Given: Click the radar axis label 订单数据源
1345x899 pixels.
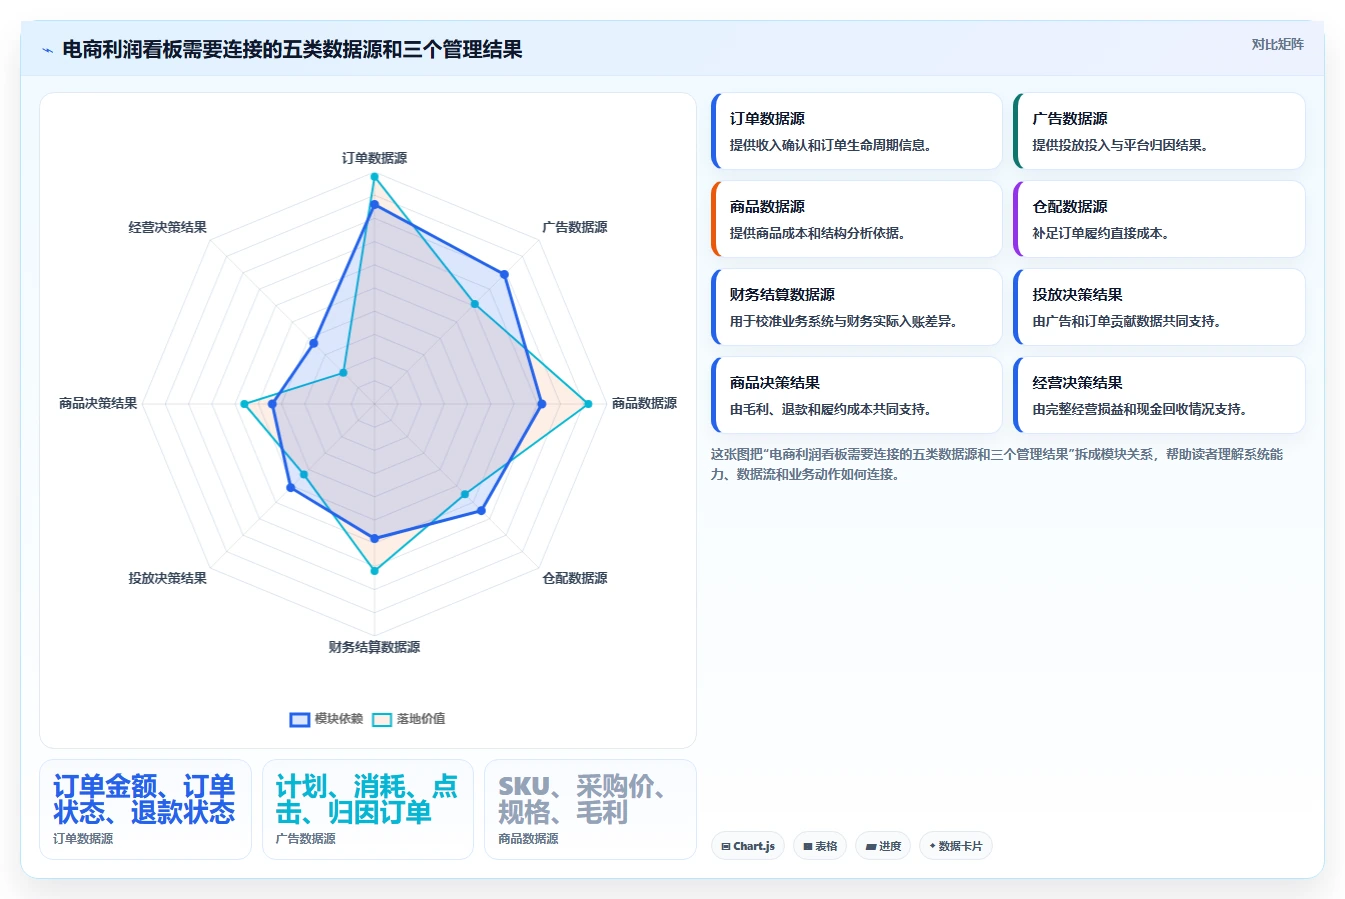Looking at the screenshot, I should [x=374, y=158].
